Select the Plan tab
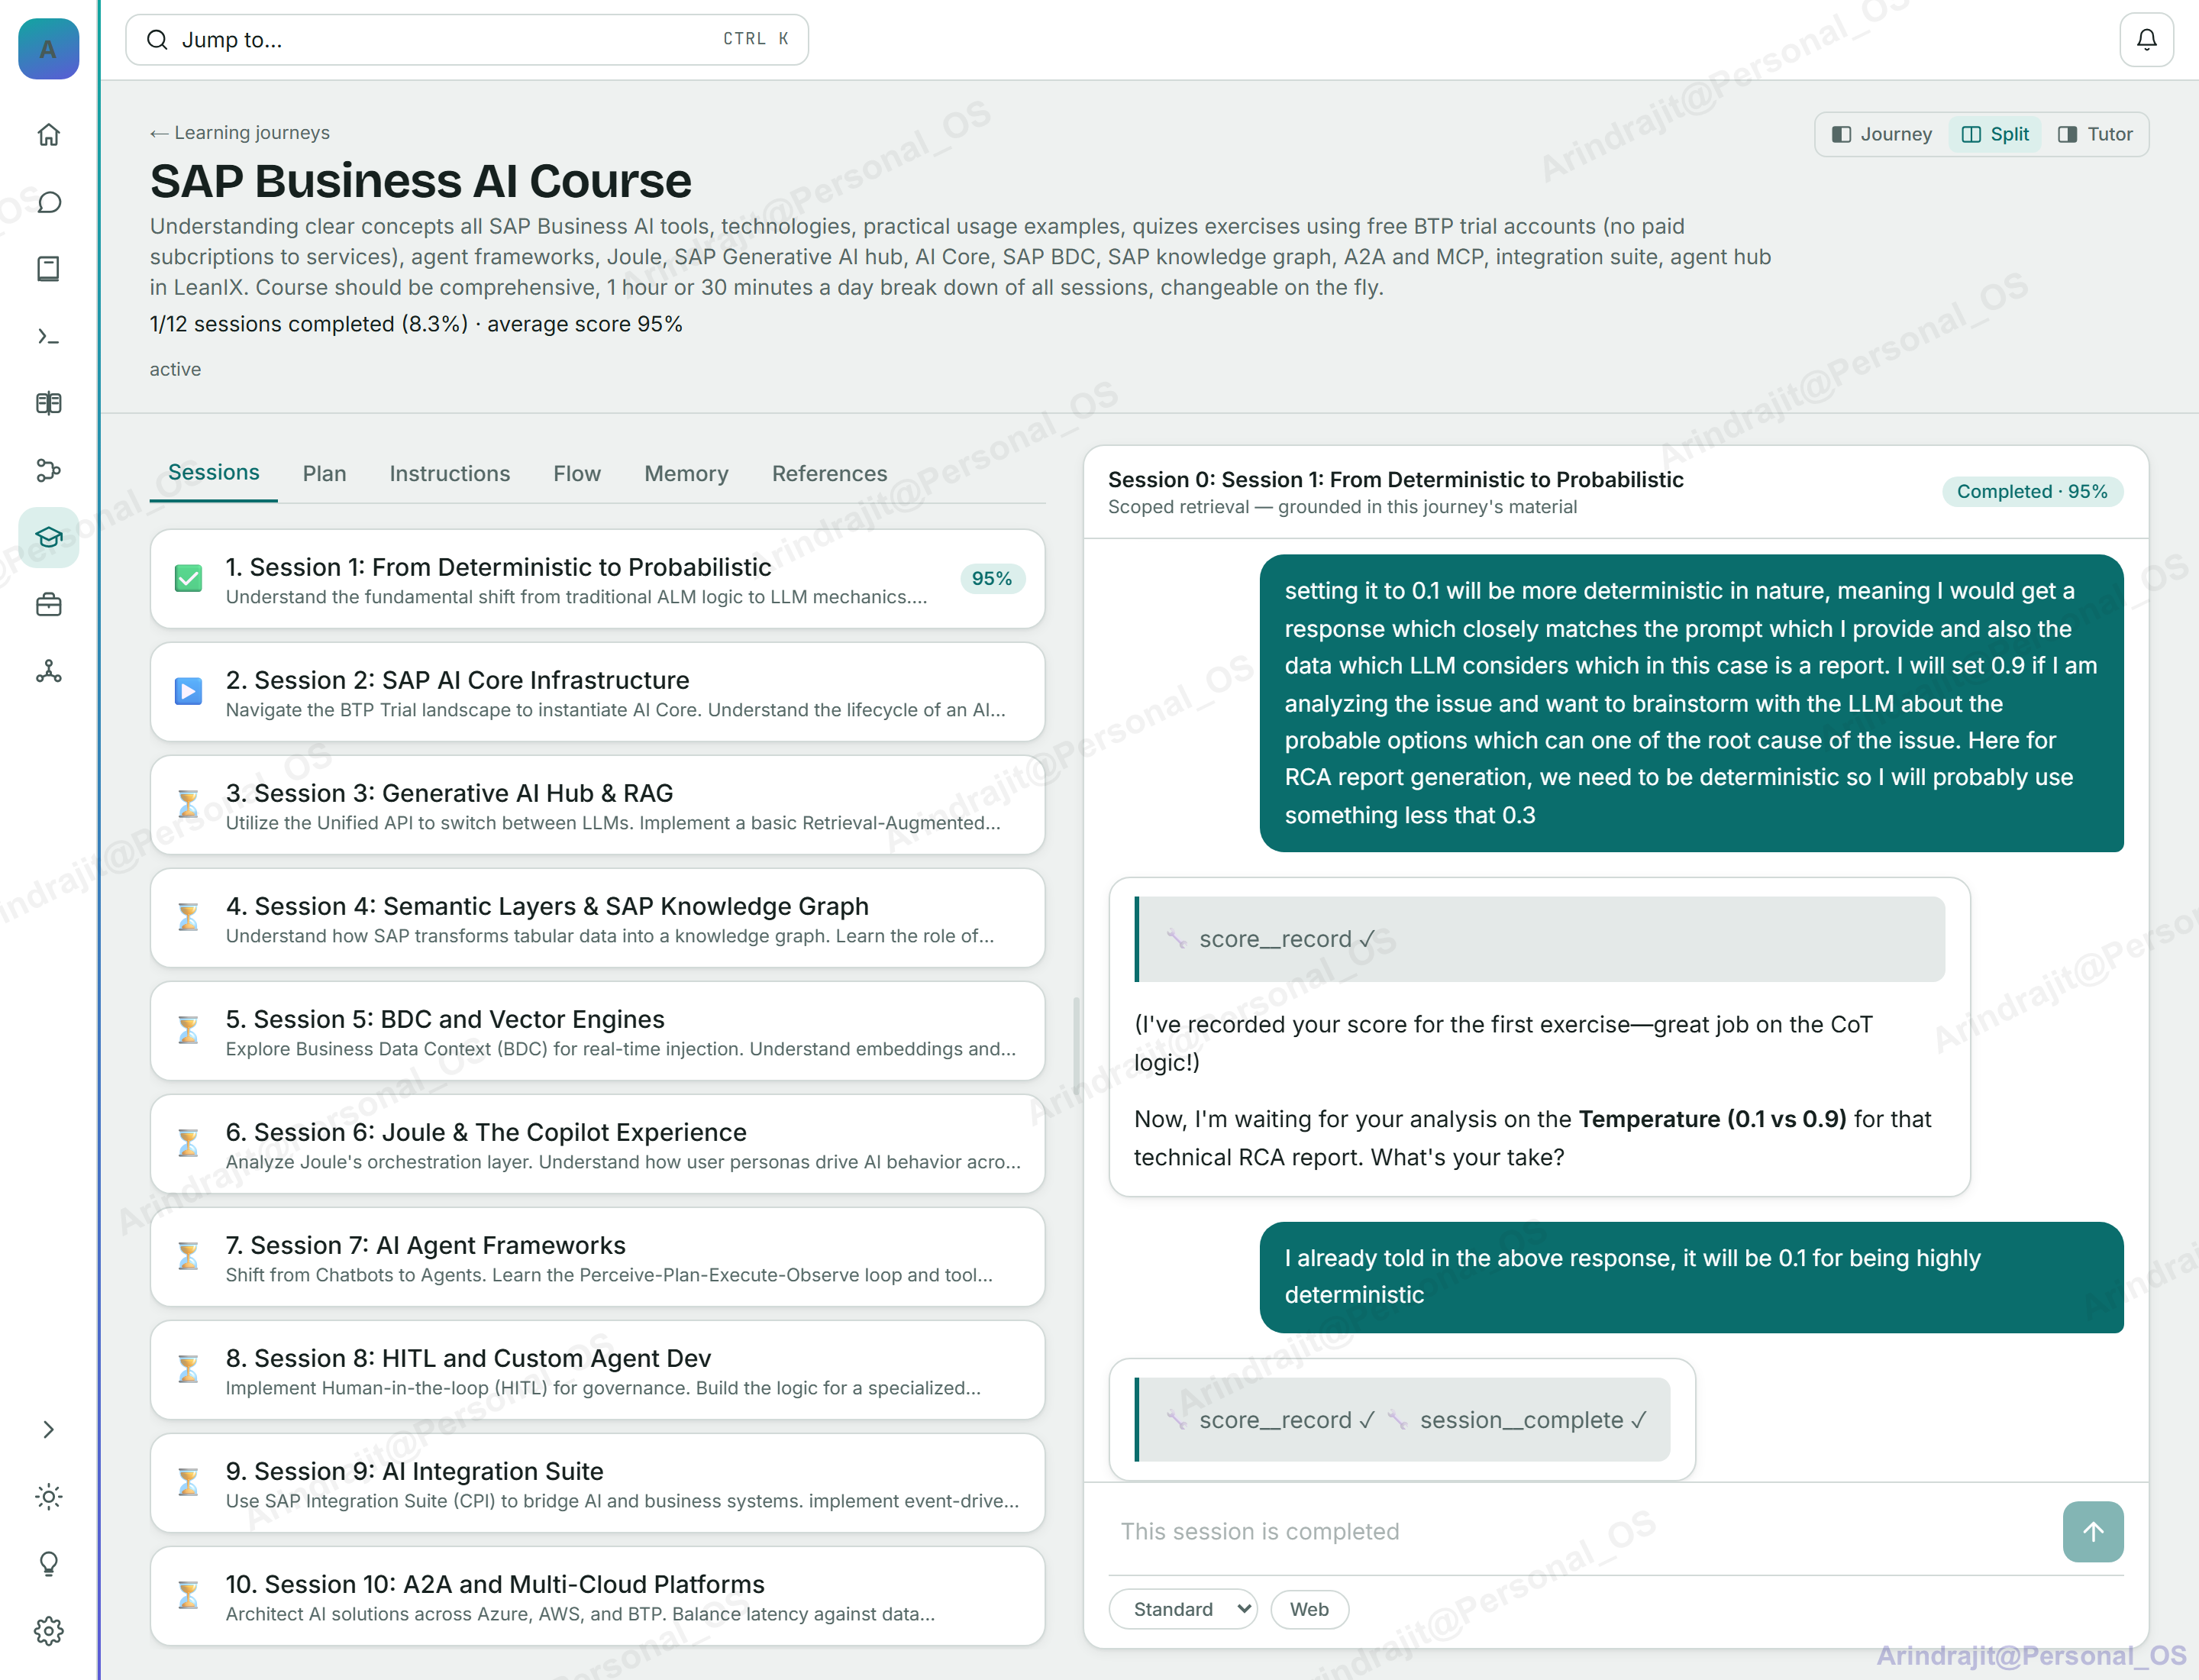This screenshot has height=1680, width=2199. [324, 474]
